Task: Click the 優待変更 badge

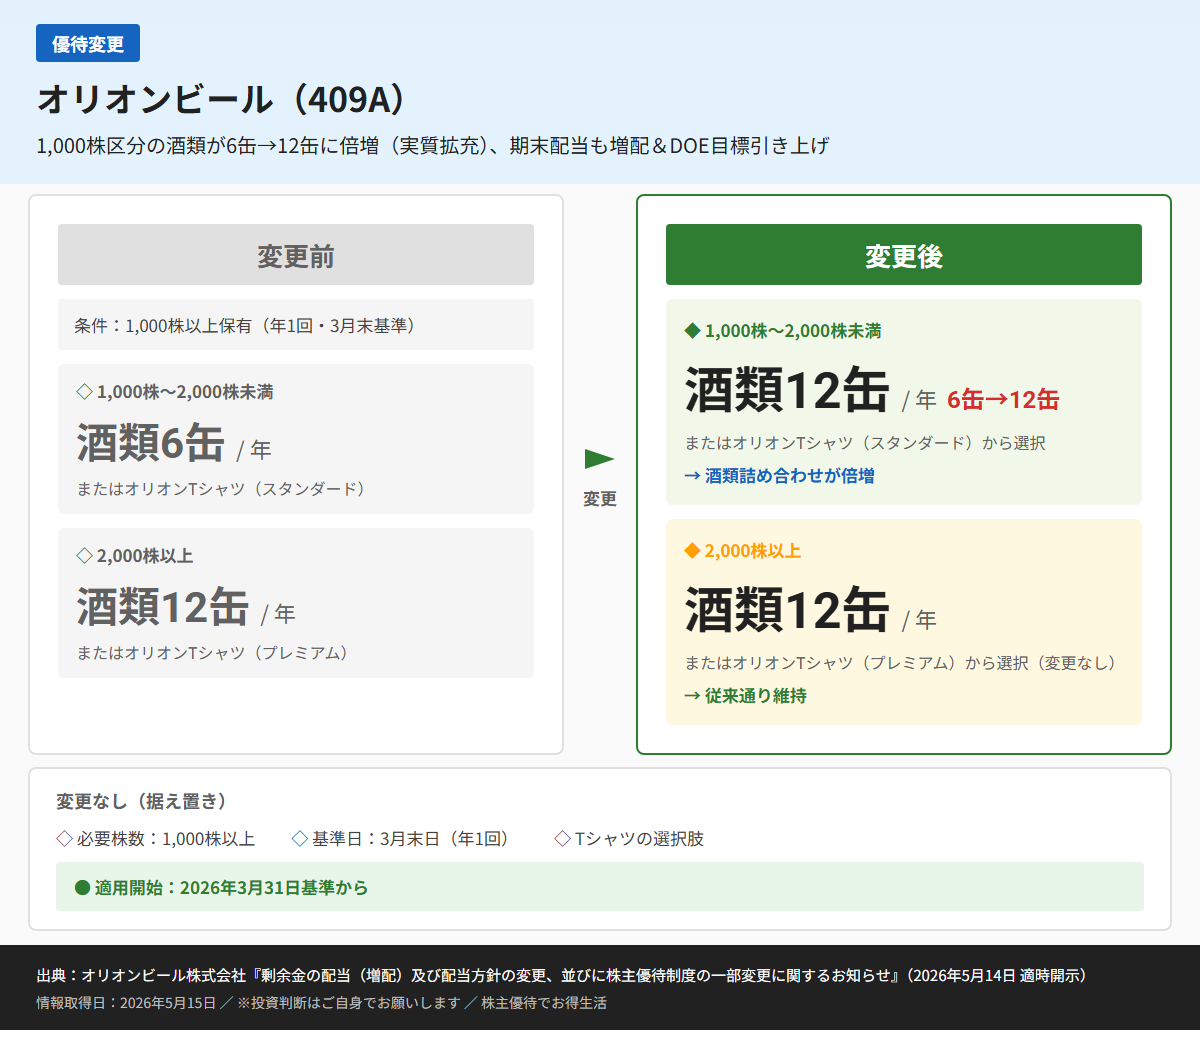Action: (x=88, y=44)
